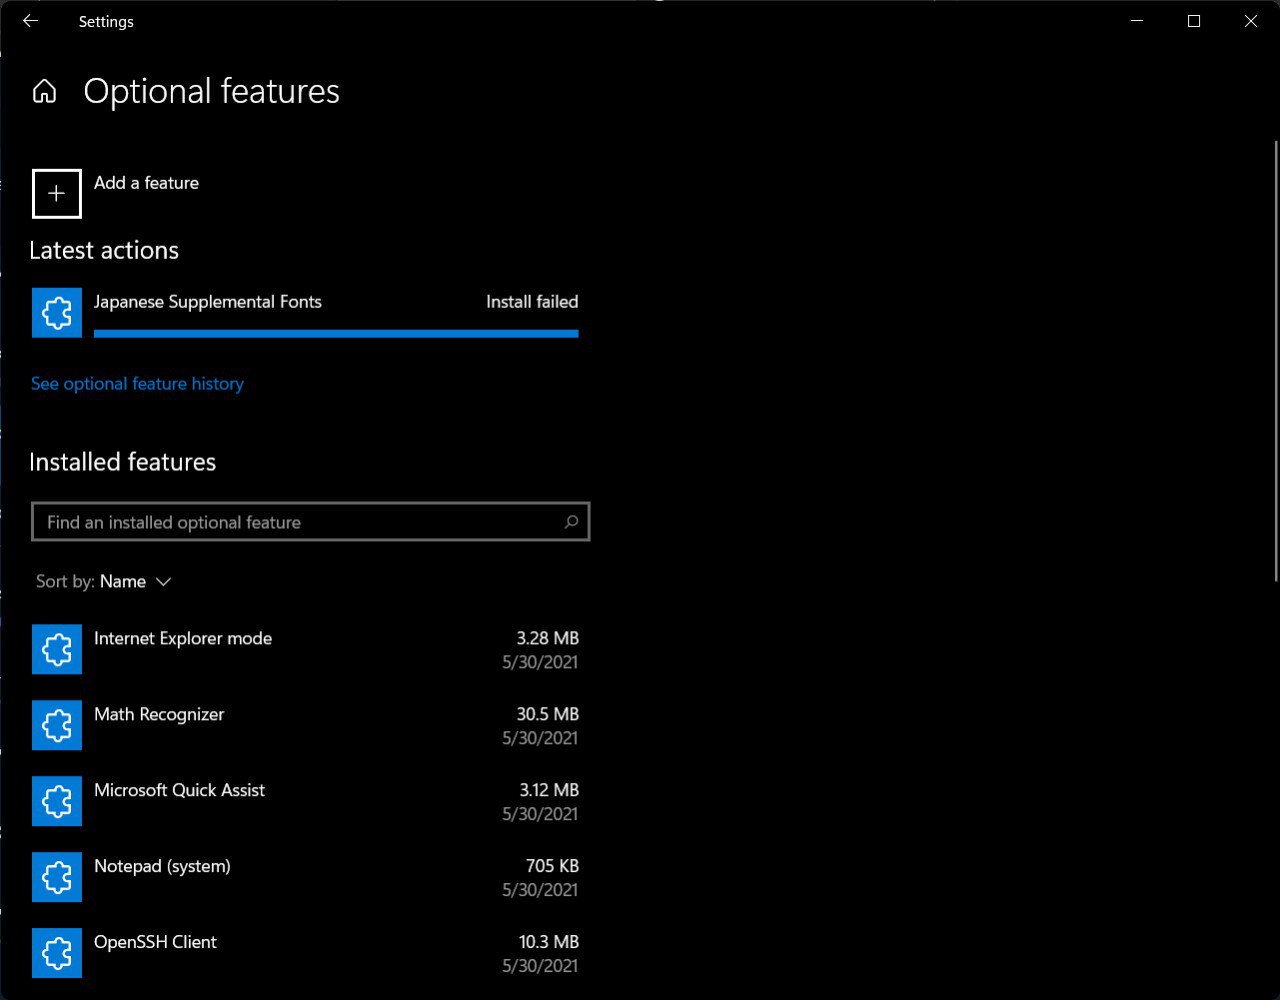Image resolution: width=1280 pixels, height=1000 pixels.
Task: Minimize the Settings window
Action: [1136, 21]
